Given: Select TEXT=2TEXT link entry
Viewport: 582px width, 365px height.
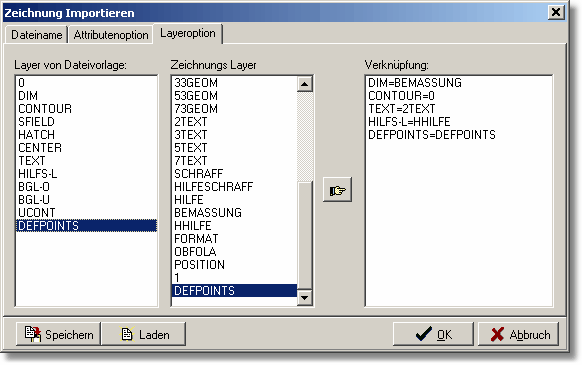Looking at the screenshot, I should [x=459, y=109].
